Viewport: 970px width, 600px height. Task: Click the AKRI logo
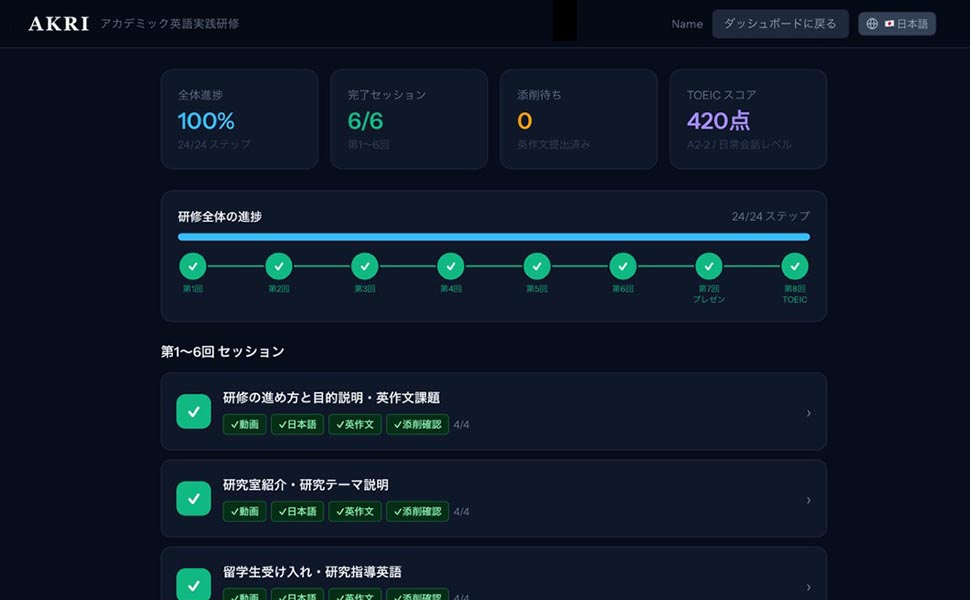(x=59, y=24)
